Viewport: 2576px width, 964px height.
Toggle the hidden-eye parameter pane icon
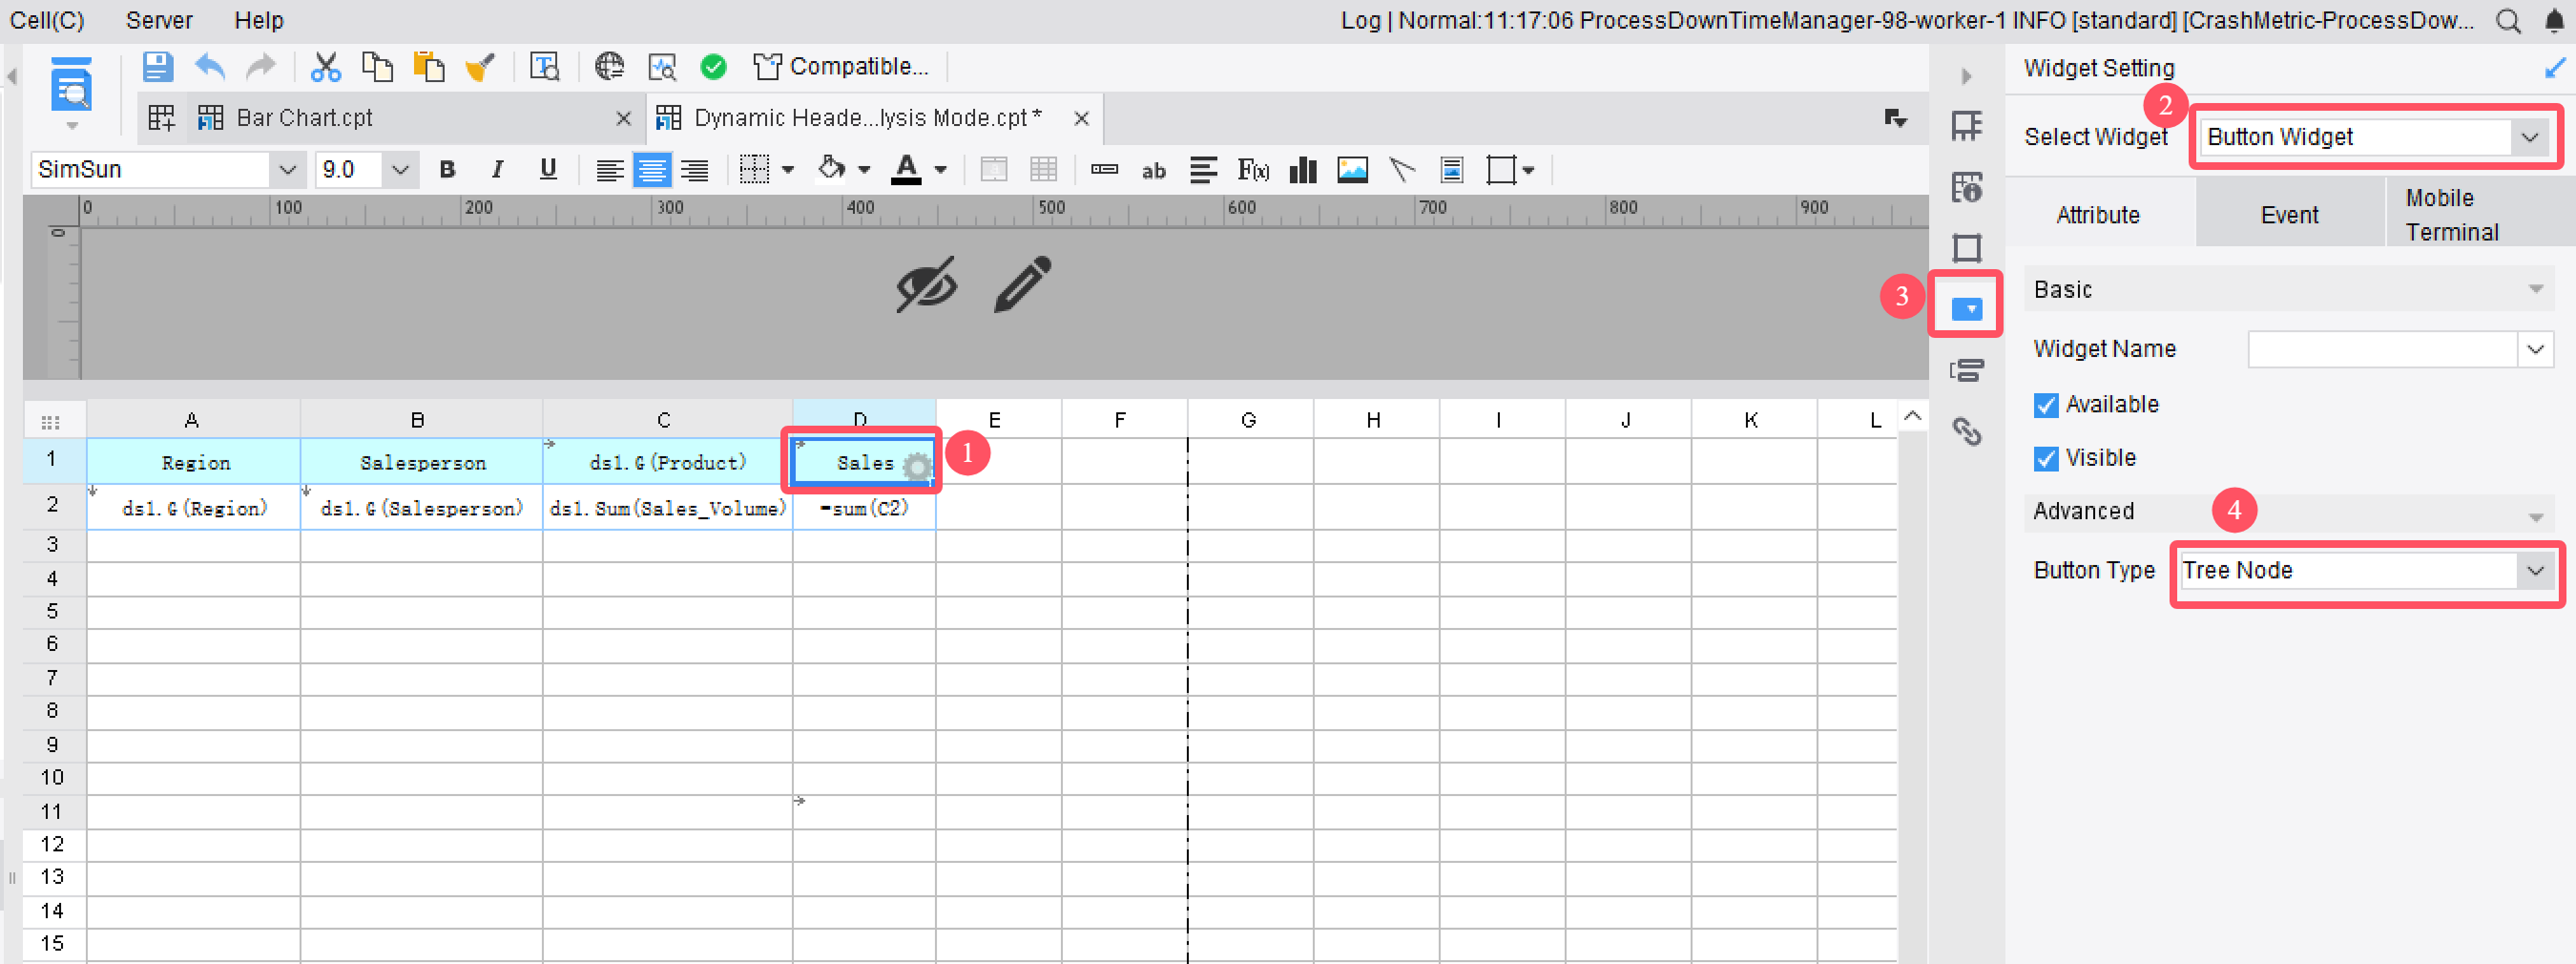926,285
